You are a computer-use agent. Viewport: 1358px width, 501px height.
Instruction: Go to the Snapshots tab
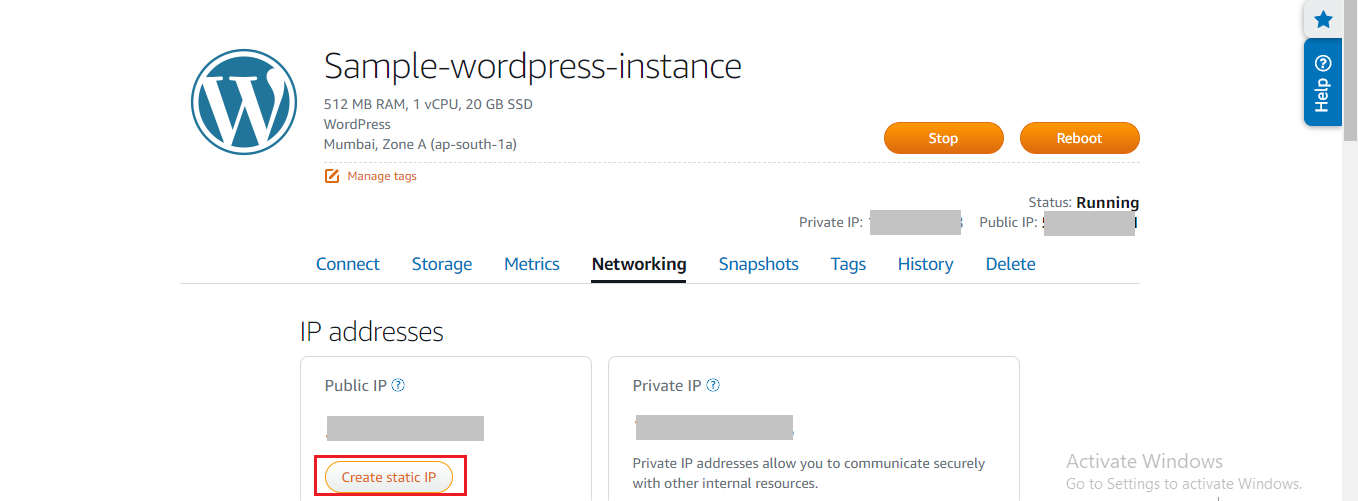click(x=758, y=264)
